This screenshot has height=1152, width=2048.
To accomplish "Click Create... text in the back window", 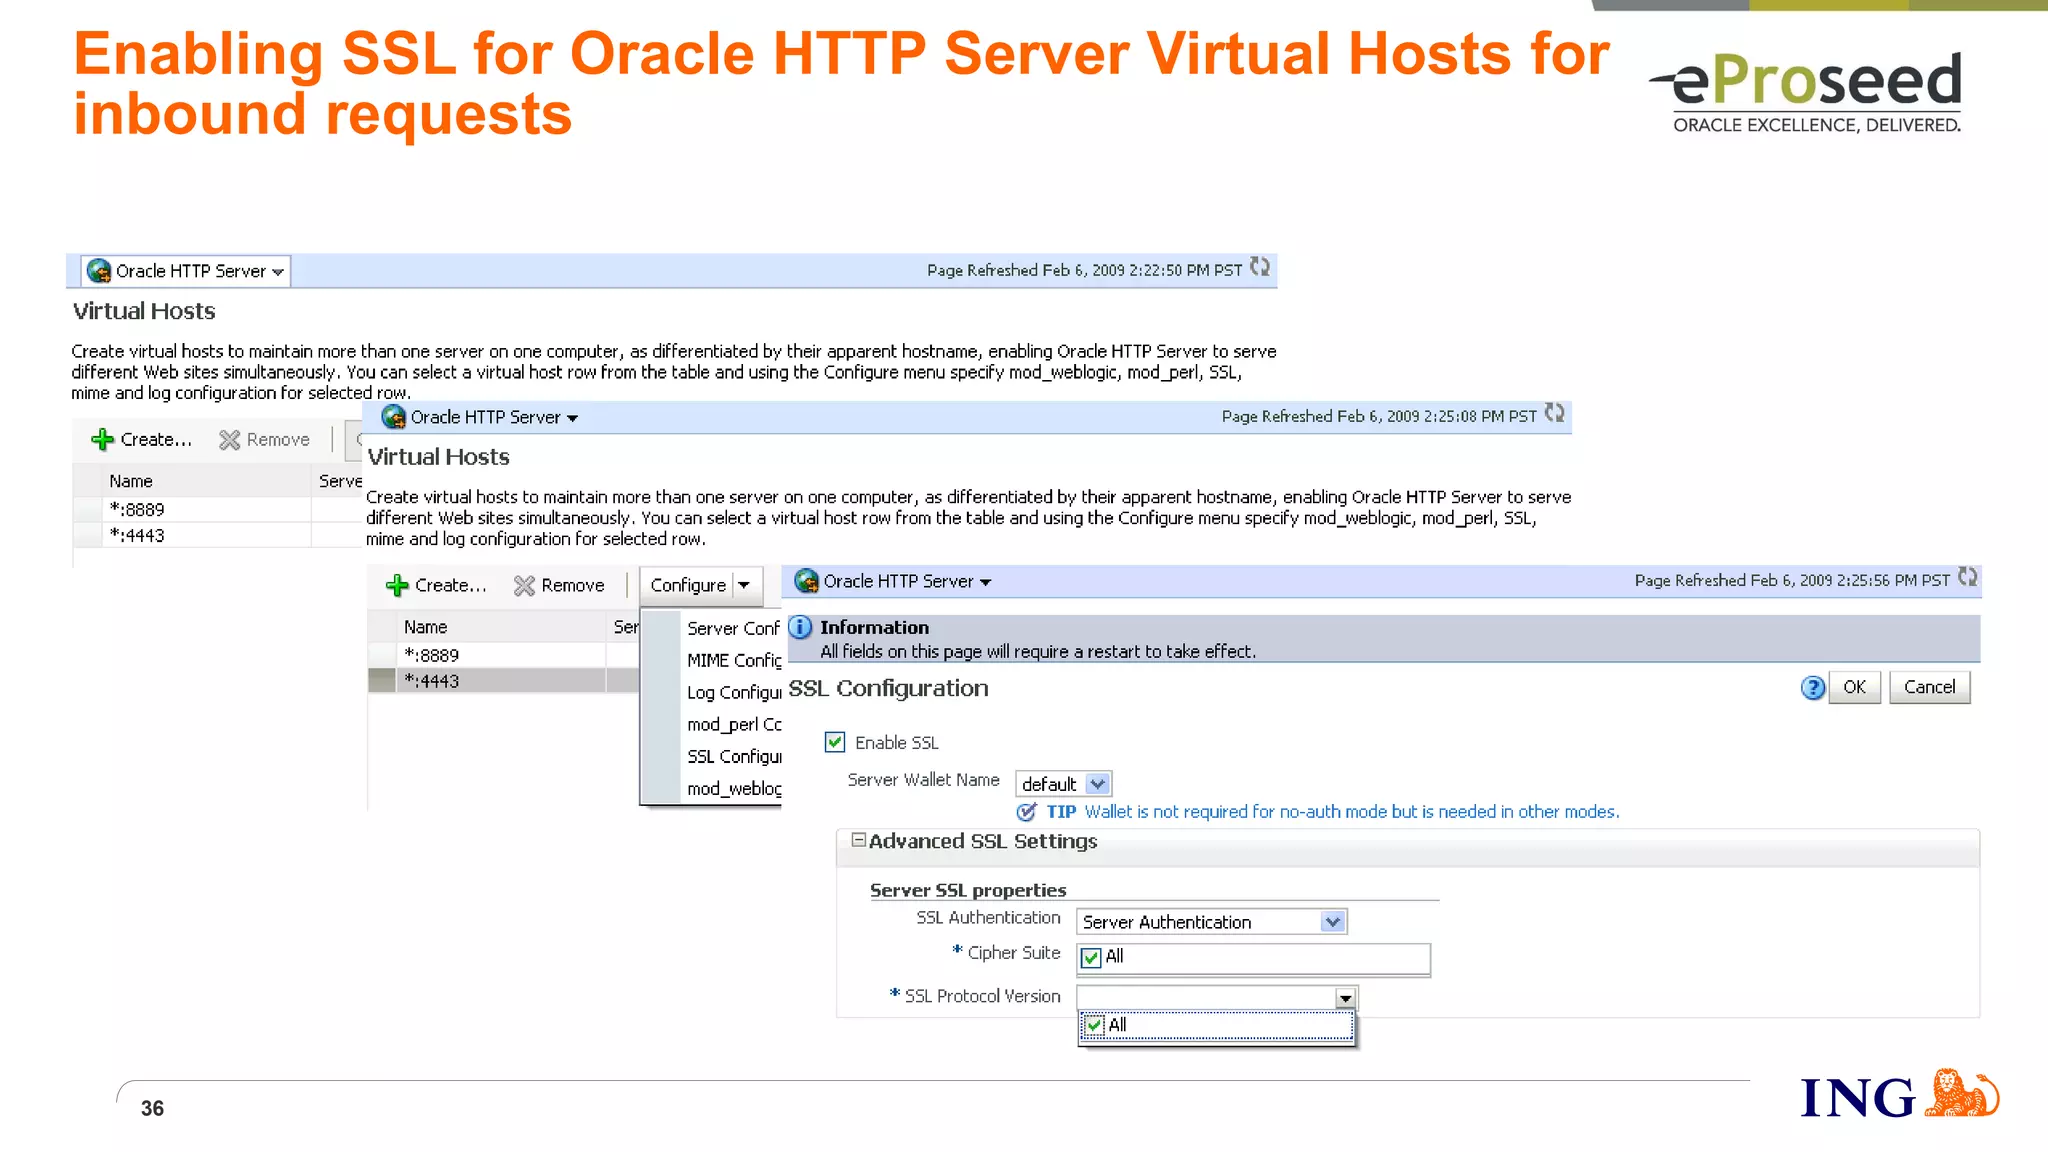I will (156, 439).
